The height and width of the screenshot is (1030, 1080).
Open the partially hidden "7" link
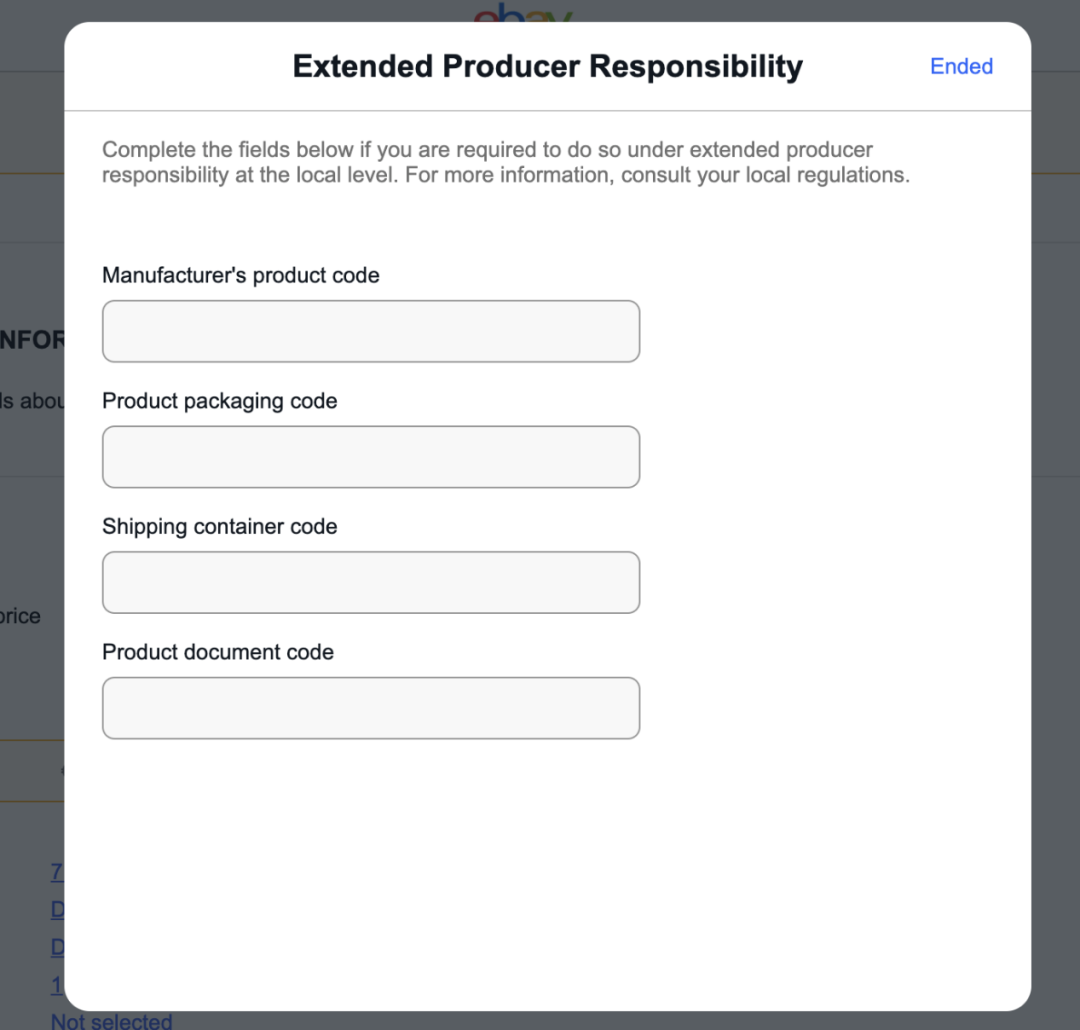(x=57, y=872)
